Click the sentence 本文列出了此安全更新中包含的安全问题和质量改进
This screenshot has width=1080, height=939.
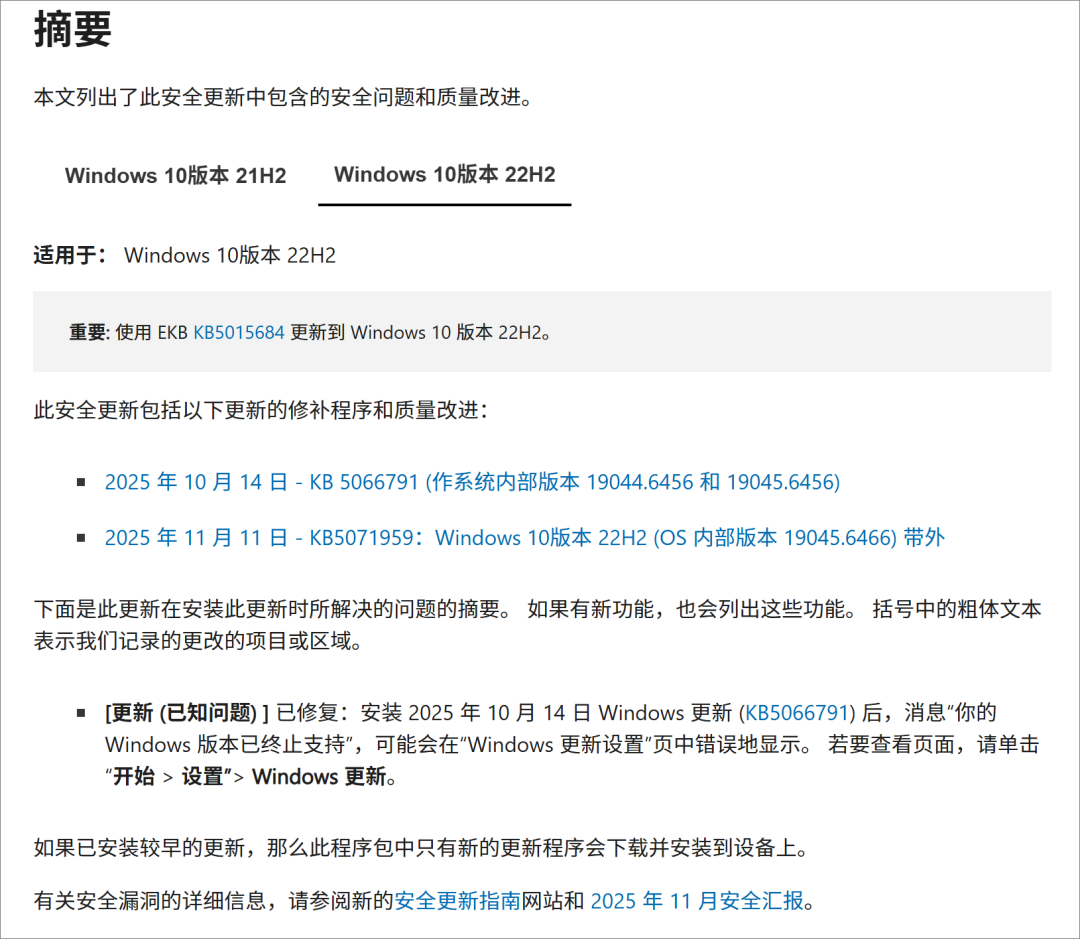[283, 97]
